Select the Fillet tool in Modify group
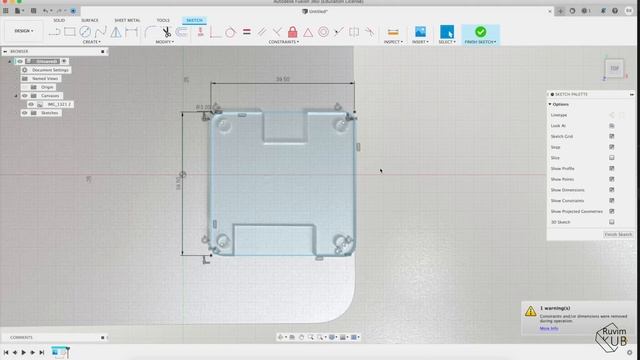The height and width of the screenshot is (360, 640). [151, 32]
